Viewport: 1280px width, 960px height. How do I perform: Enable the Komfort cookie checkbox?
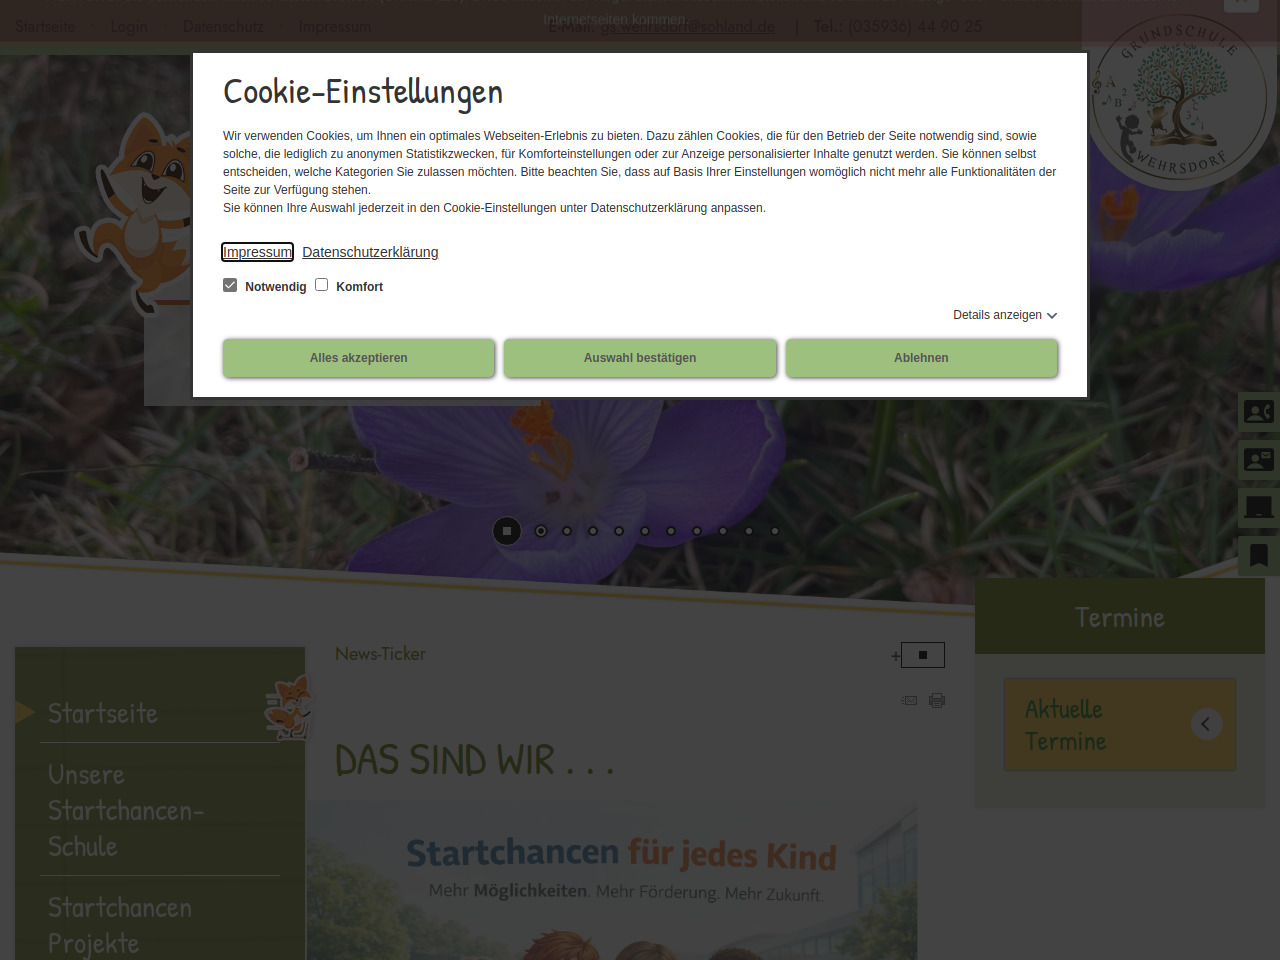322,285
